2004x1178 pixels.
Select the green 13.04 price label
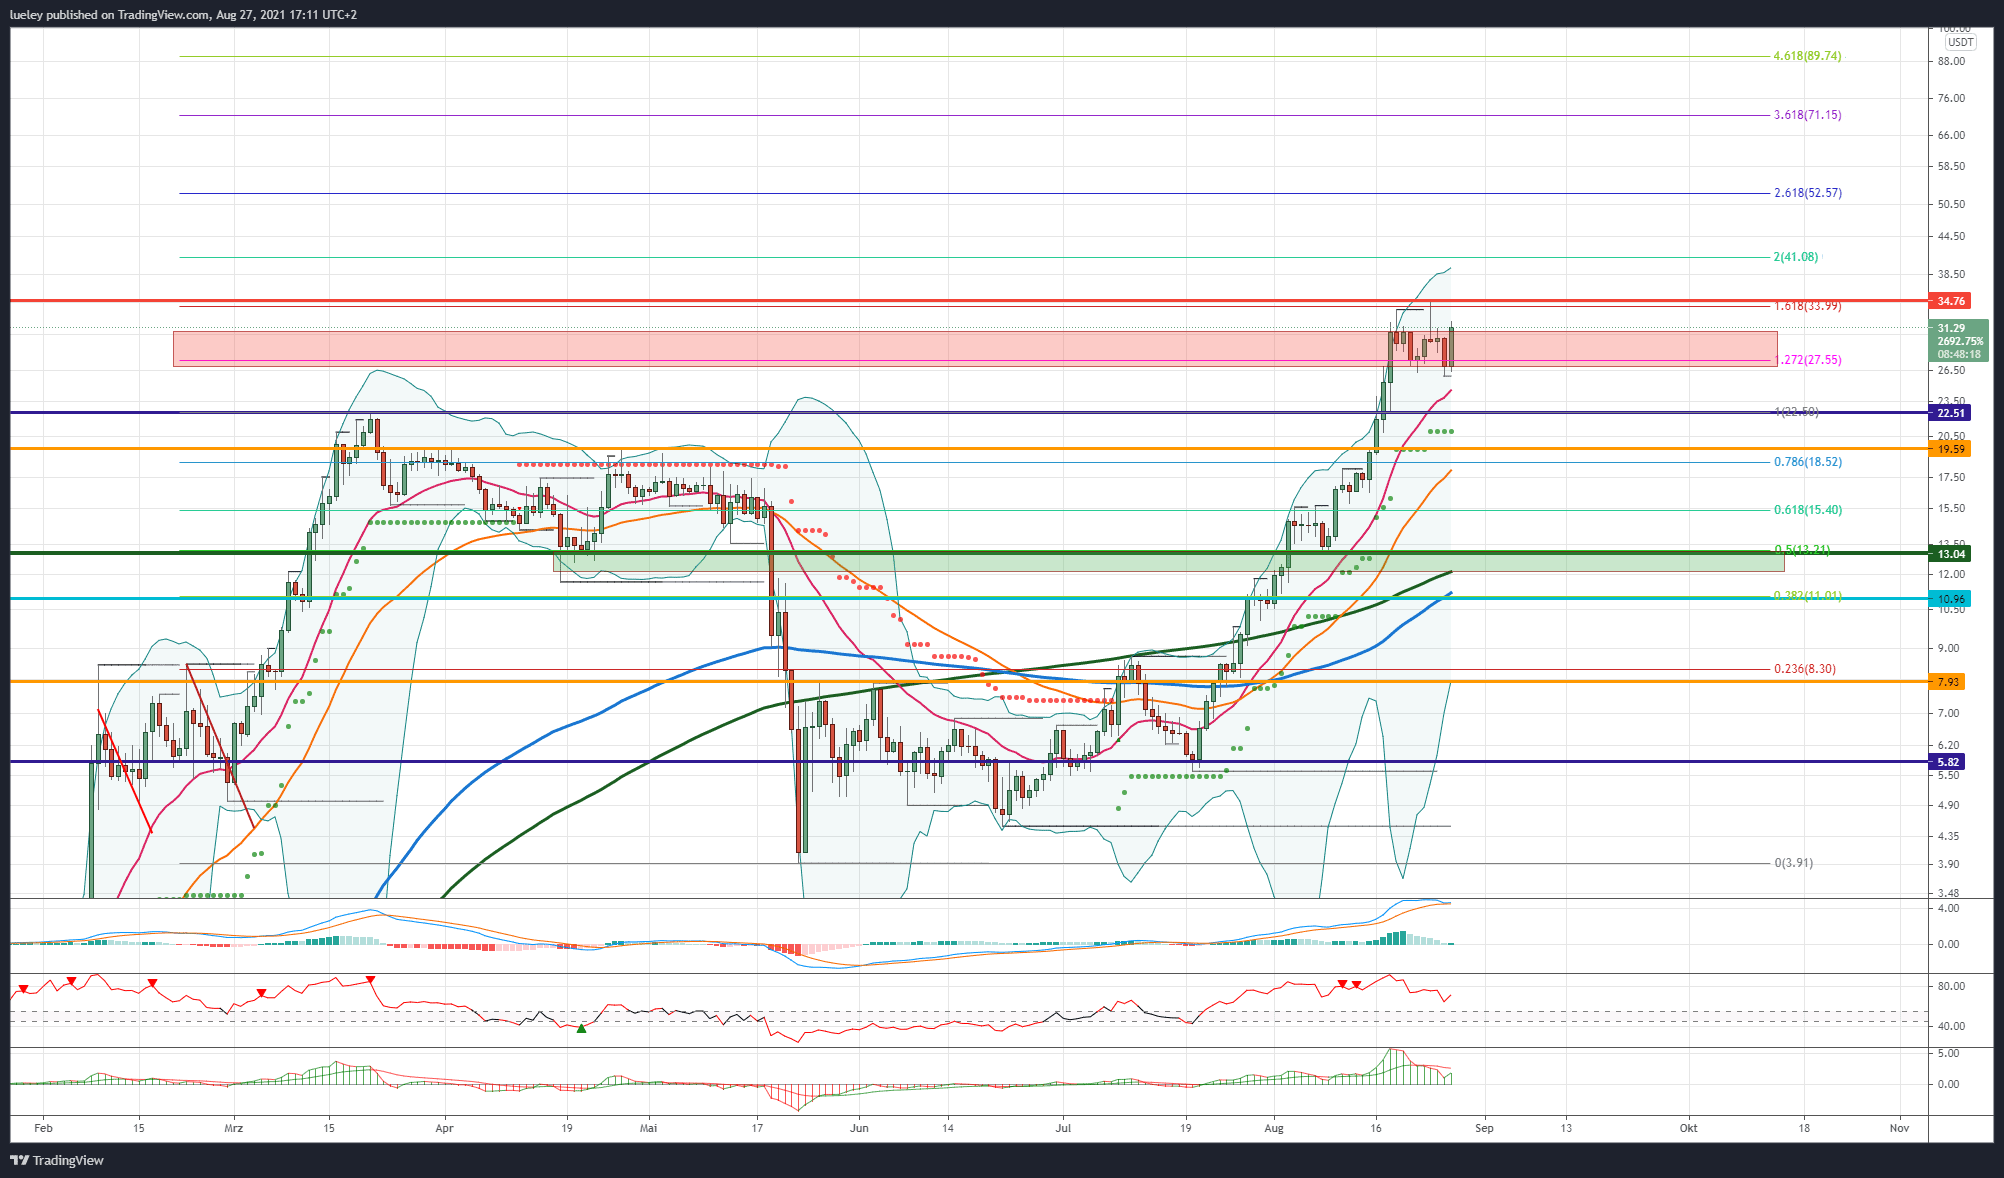(x=1950, y=554)
